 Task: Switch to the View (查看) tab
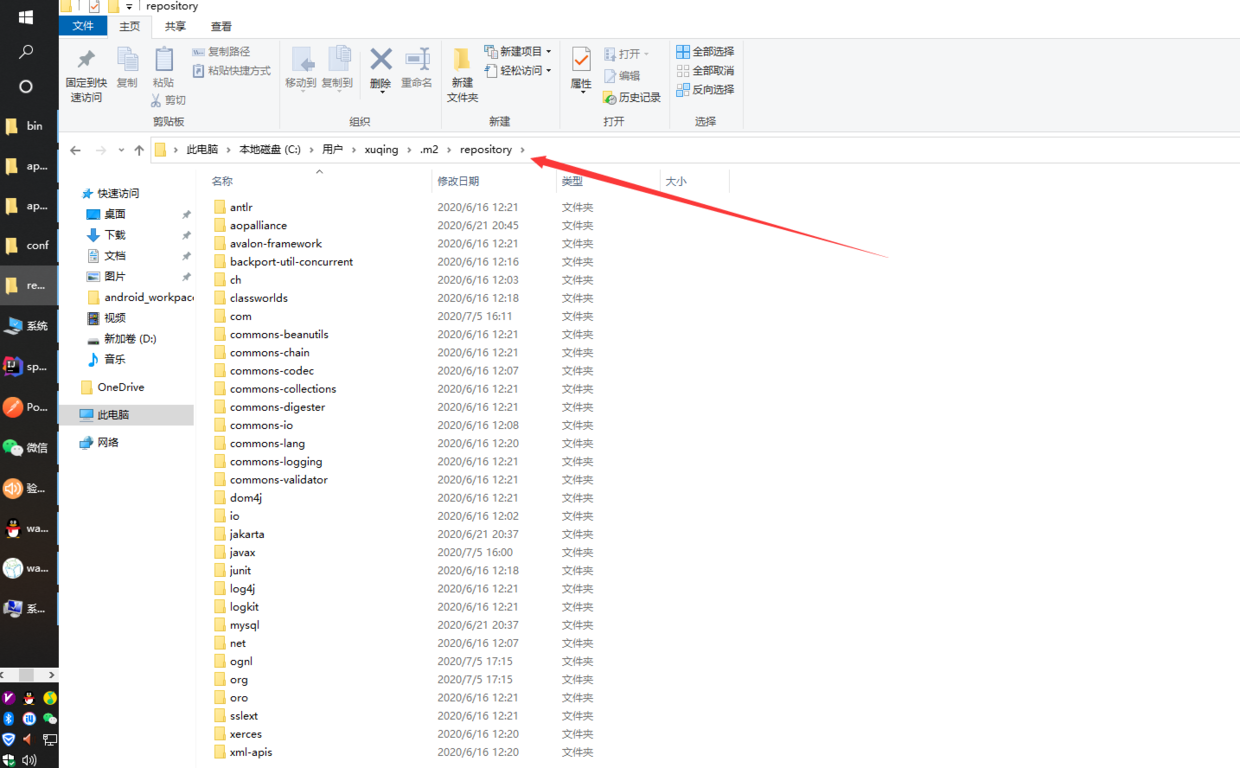[221, 27]
